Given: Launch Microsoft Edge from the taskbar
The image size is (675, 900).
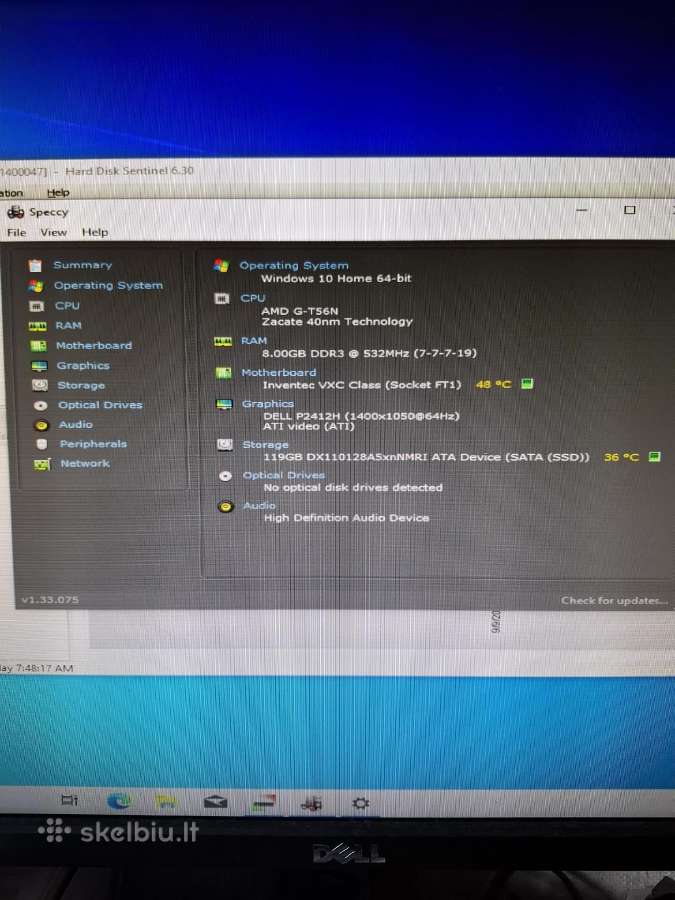Looking at the screenshot, I should [119, 801].
